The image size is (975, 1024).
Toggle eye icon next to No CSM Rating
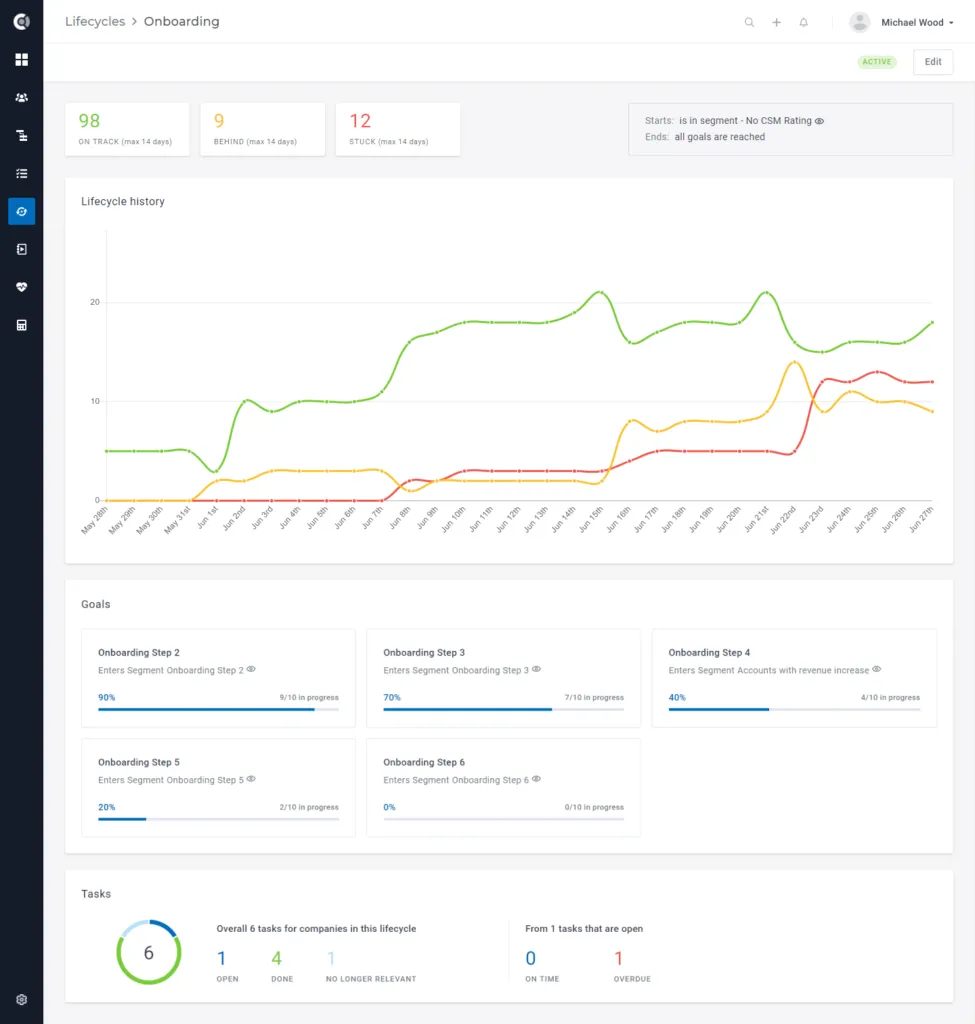click(820, 121)
